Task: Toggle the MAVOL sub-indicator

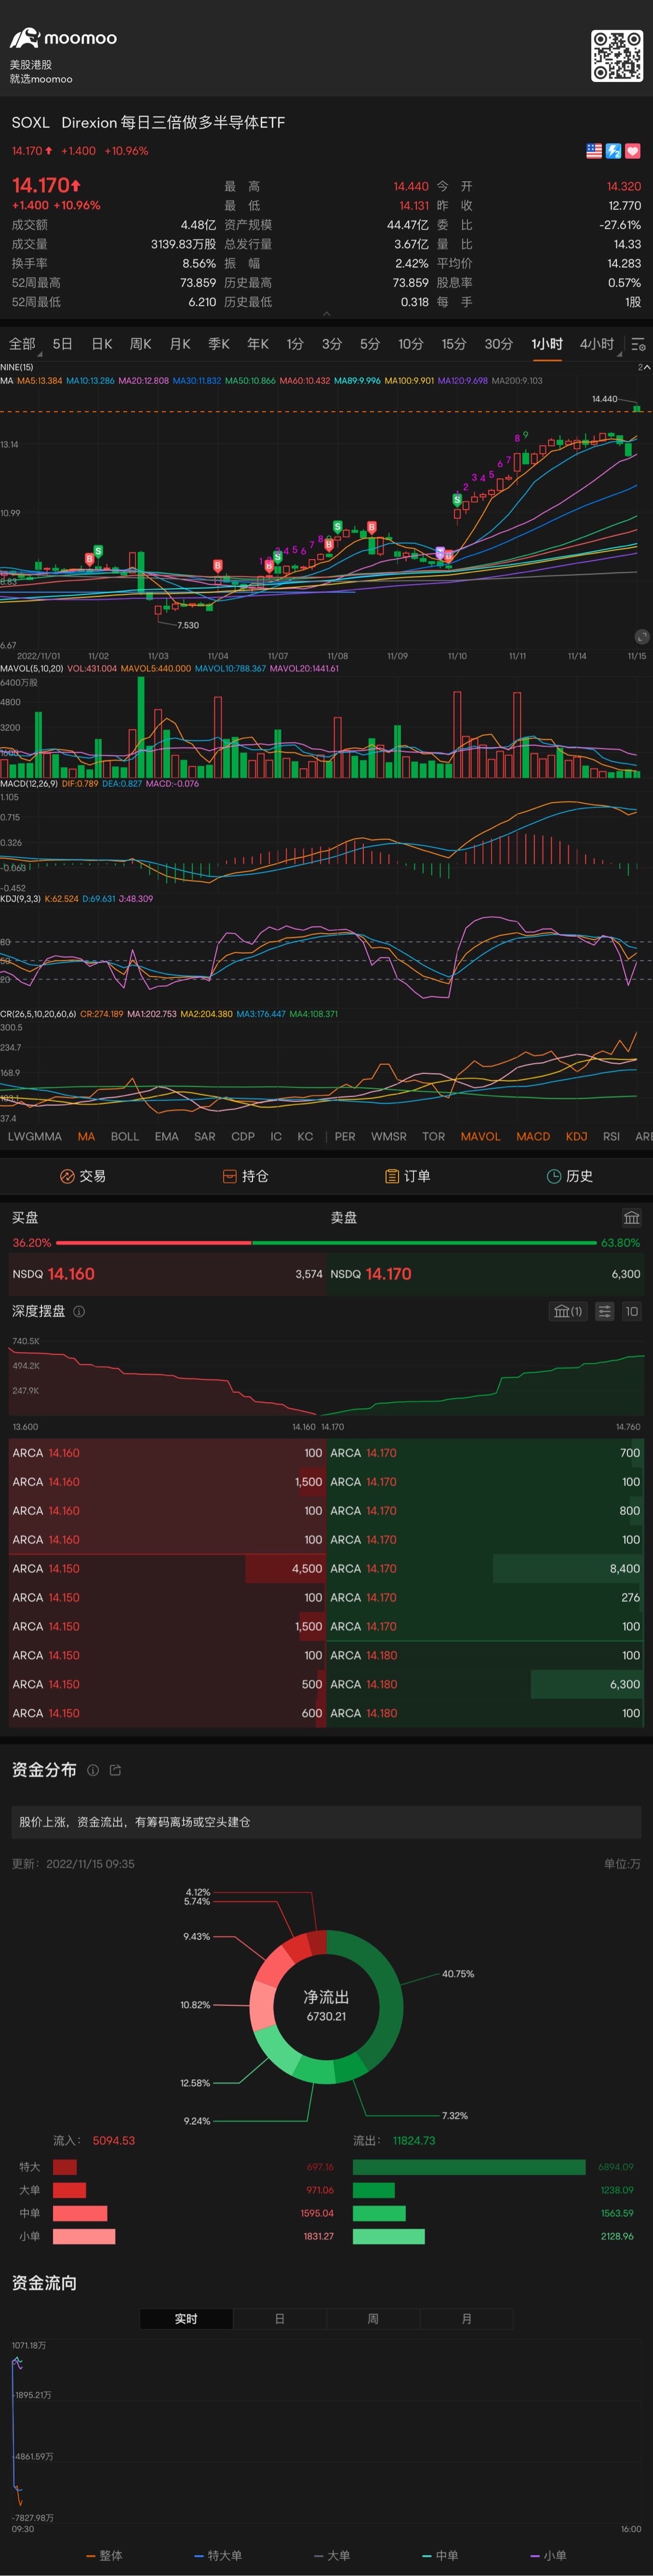Action: (480, 1136)
